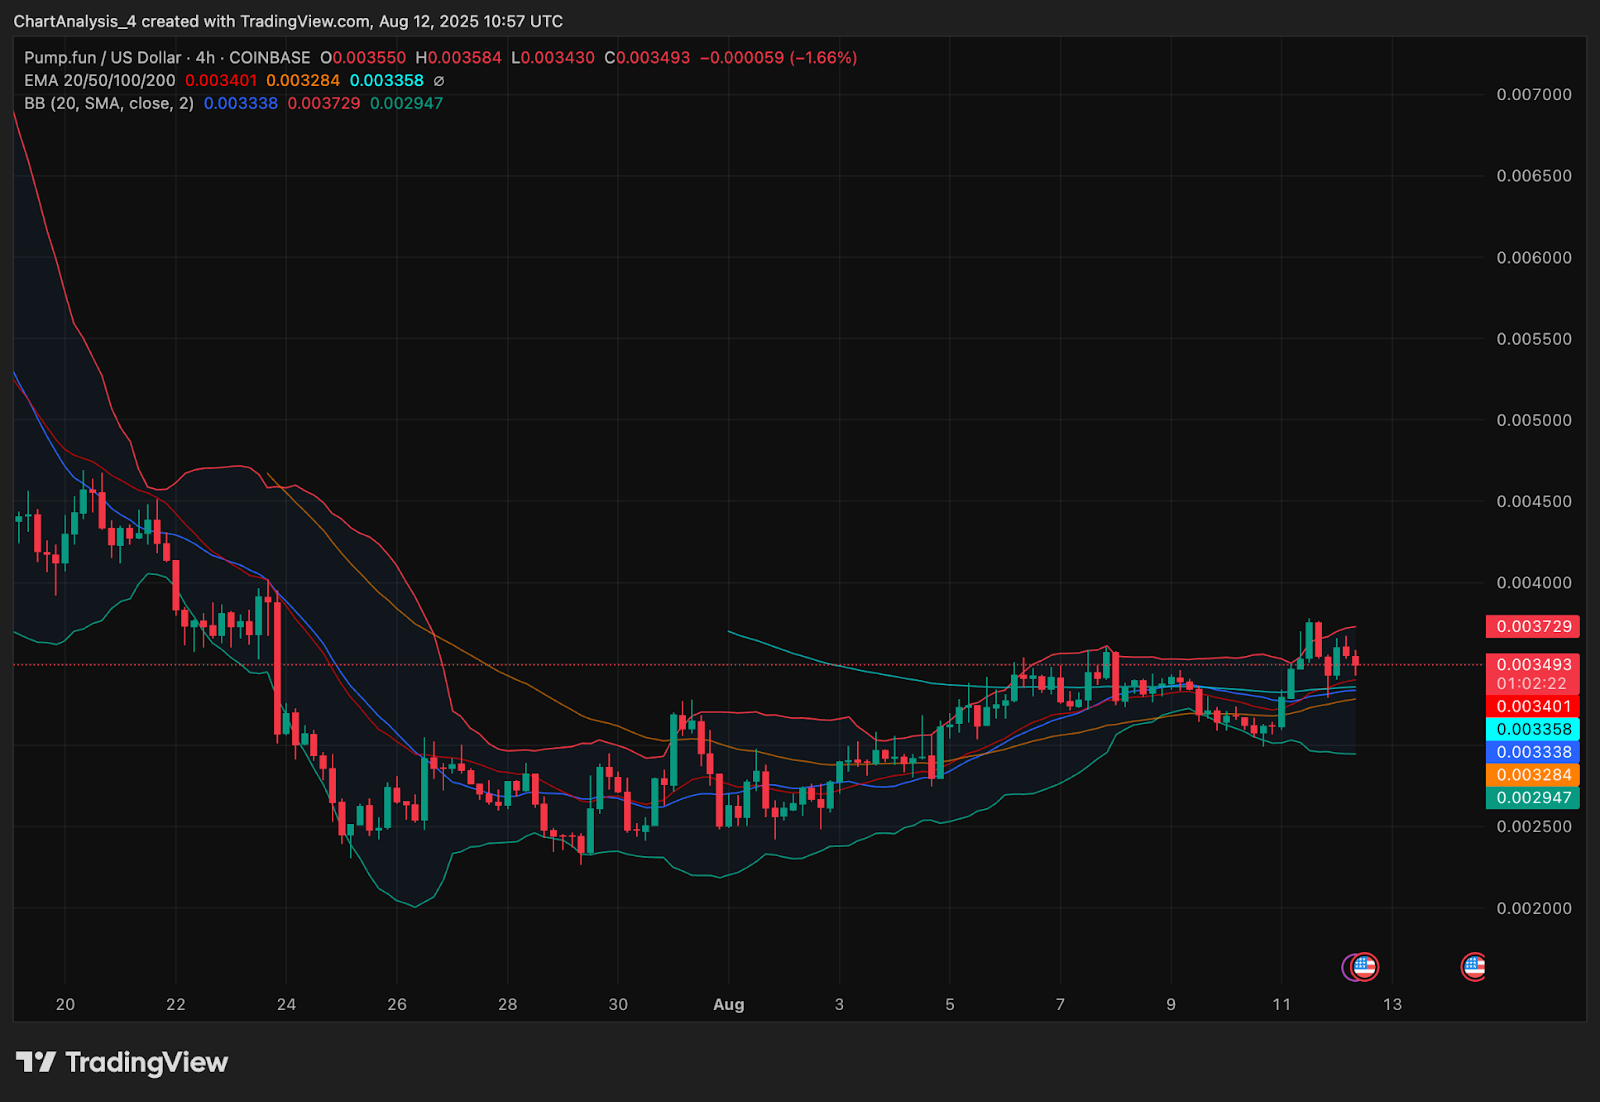Click the 0.005000 level on the price axis
Screen dimensions: 1600x1102
pyautogui.click(x=1533, y=421)
